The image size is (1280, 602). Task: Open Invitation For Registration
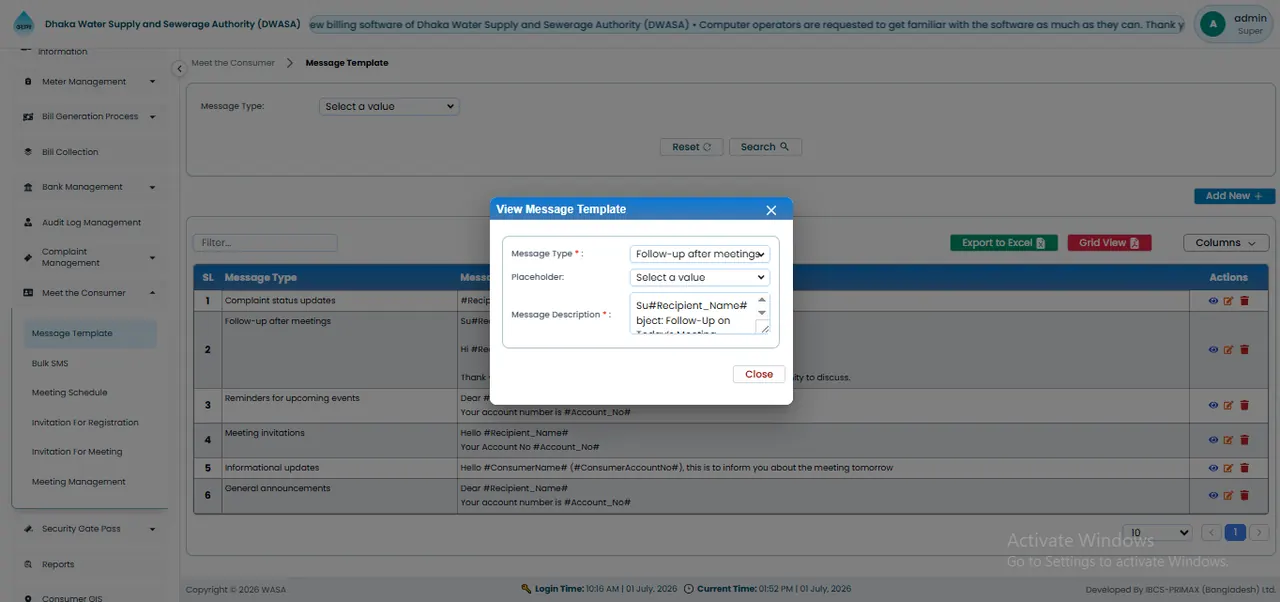85,423
